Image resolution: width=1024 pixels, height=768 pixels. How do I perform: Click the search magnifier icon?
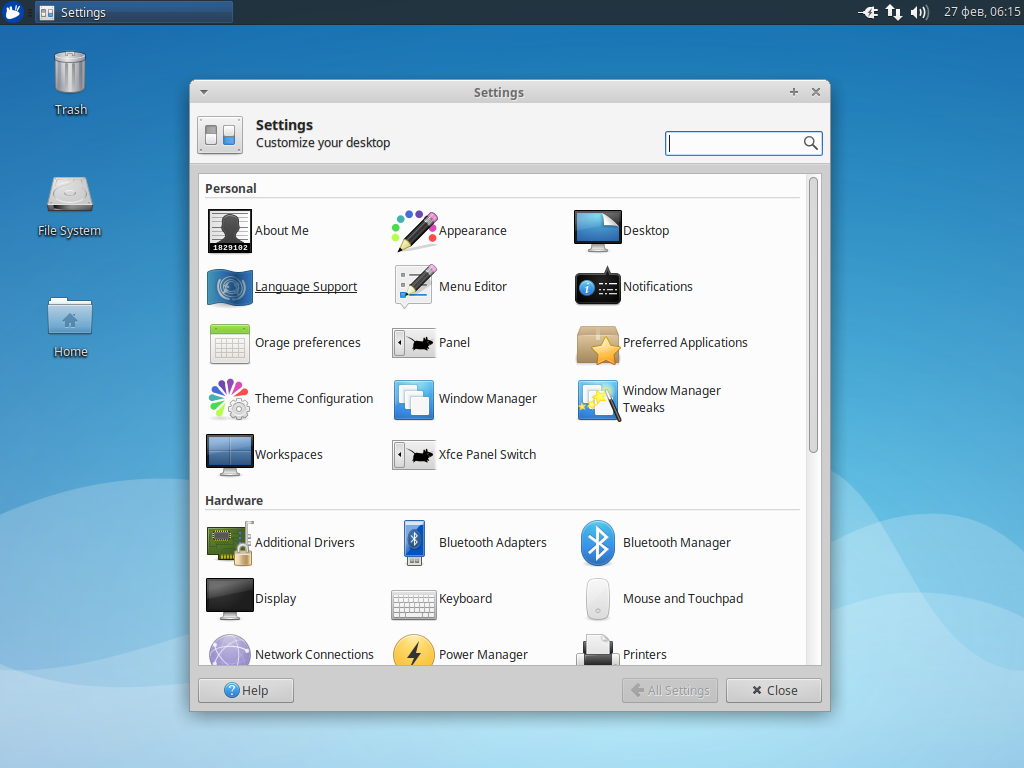(810, 143)
